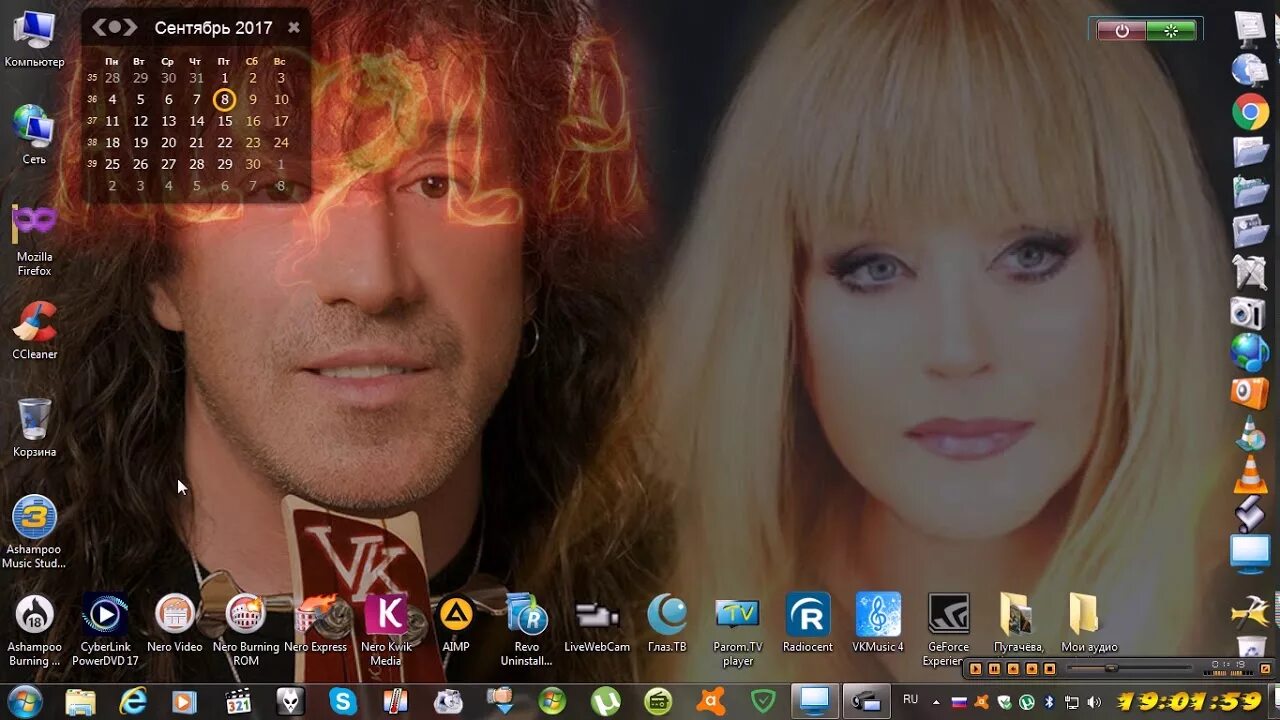Select September 15 in the calendar
This screenshot has width=1280, height=720.
pos(225,121)
